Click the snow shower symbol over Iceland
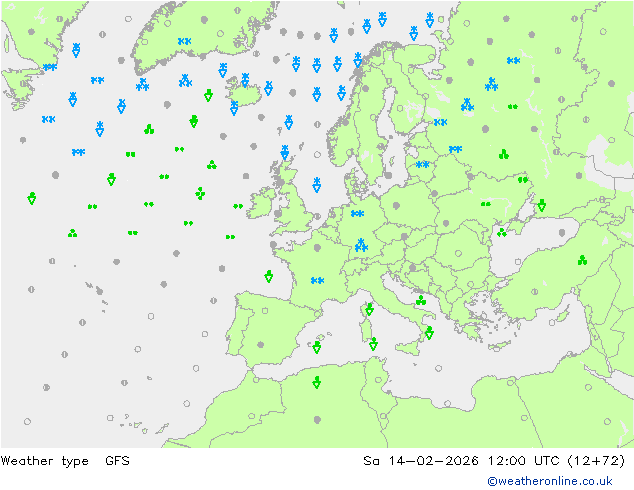The width and height of the screenshot is (634, 490). pyautogui.click(x=245, y=80)
